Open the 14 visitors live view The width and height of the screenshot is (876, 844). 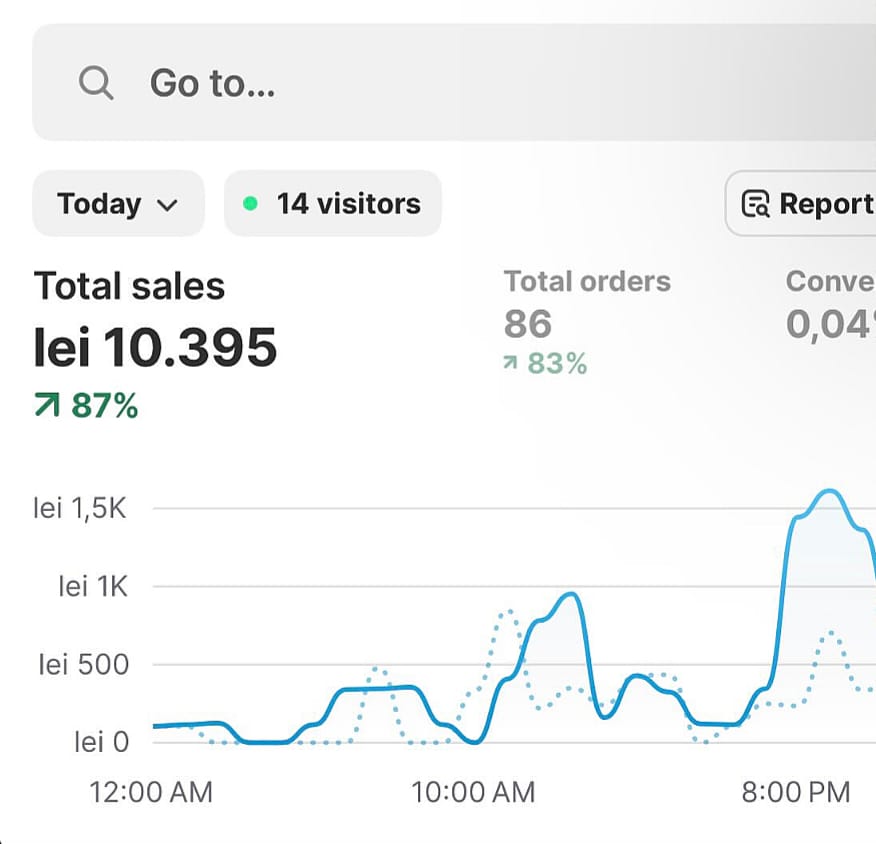point(333,204)
